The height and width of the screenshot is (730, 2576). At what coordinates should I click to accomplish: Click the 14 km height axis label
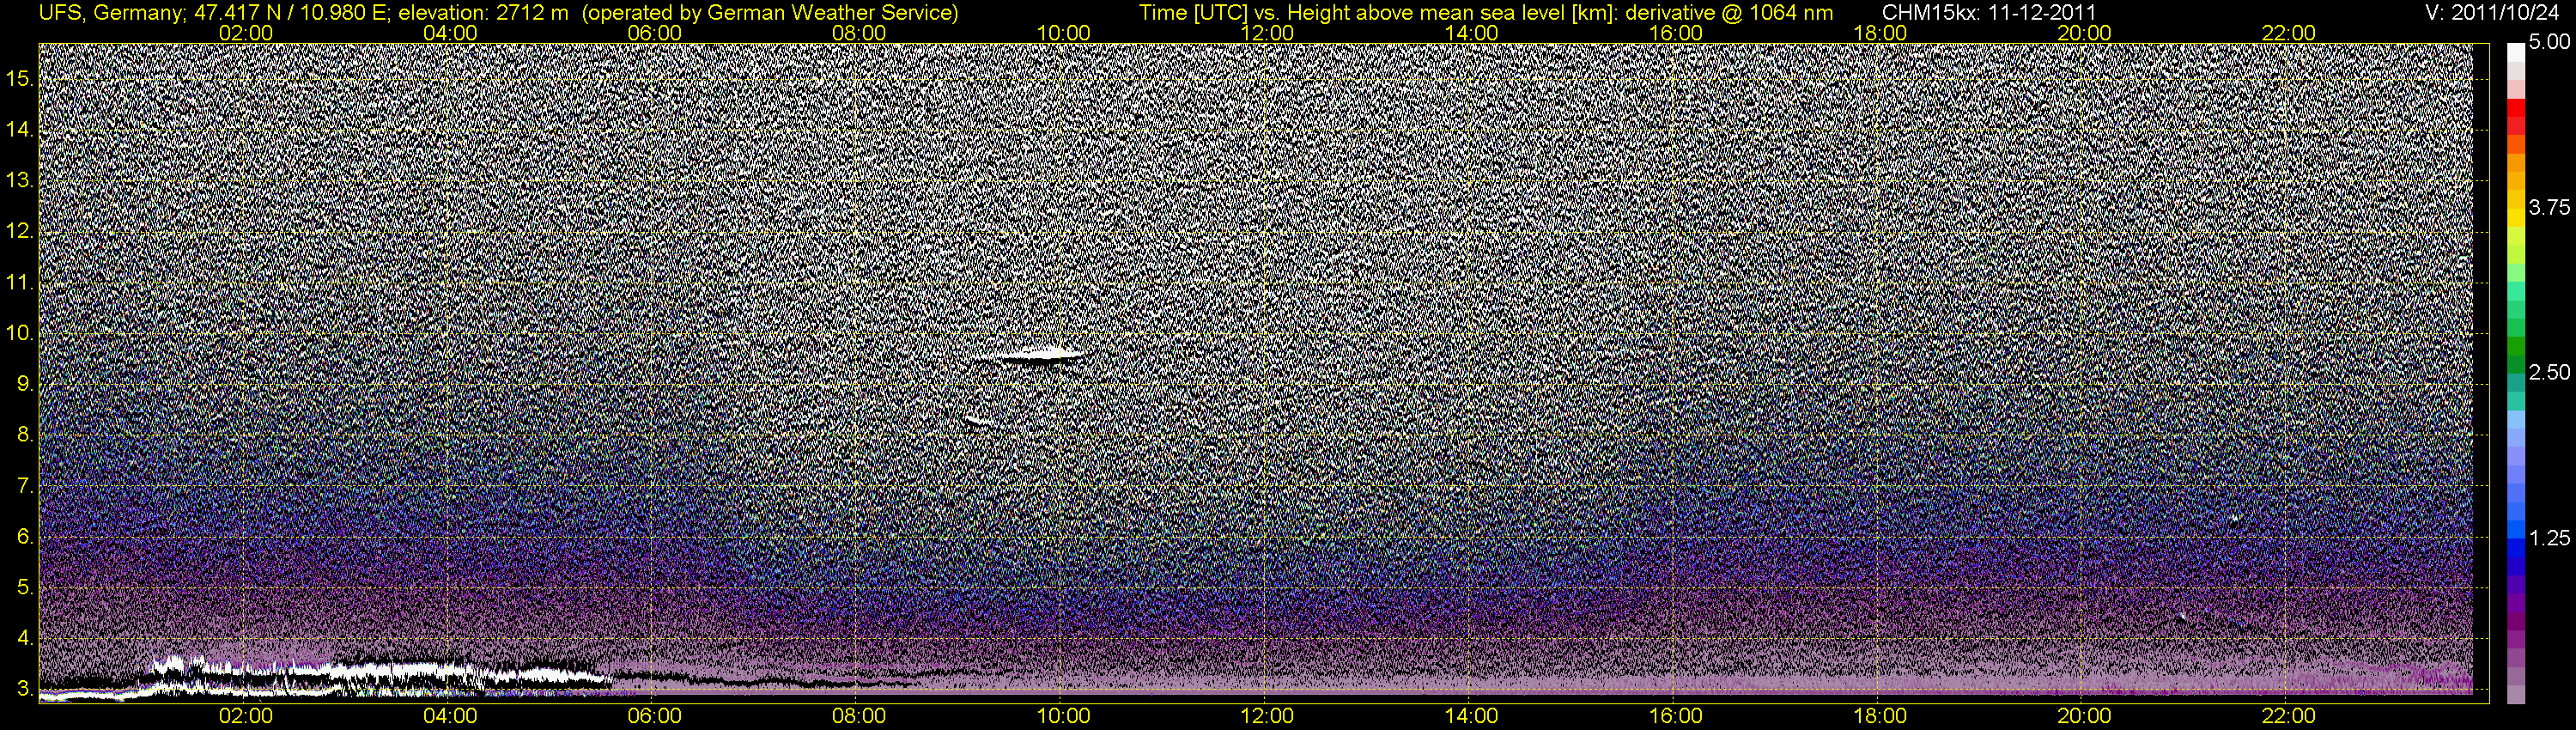tap(19, 130)
